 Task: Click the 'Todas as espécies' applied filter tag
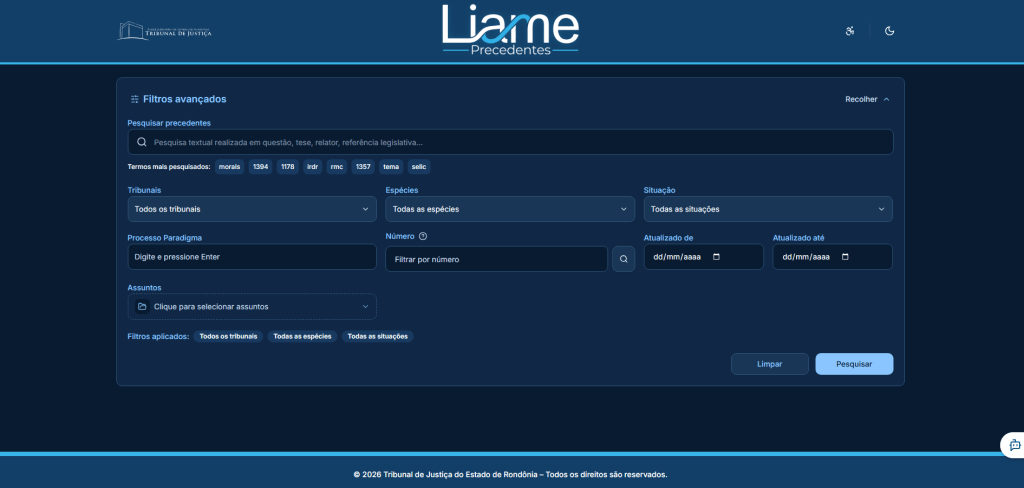tap(302, 336)
